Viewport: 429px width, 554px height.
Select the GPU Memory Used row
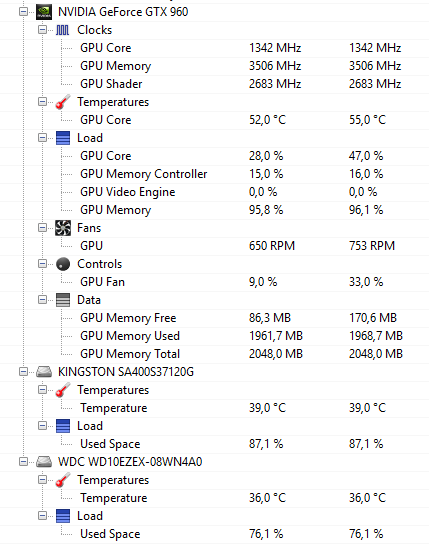pyautogui.click(x=214, y=336)
